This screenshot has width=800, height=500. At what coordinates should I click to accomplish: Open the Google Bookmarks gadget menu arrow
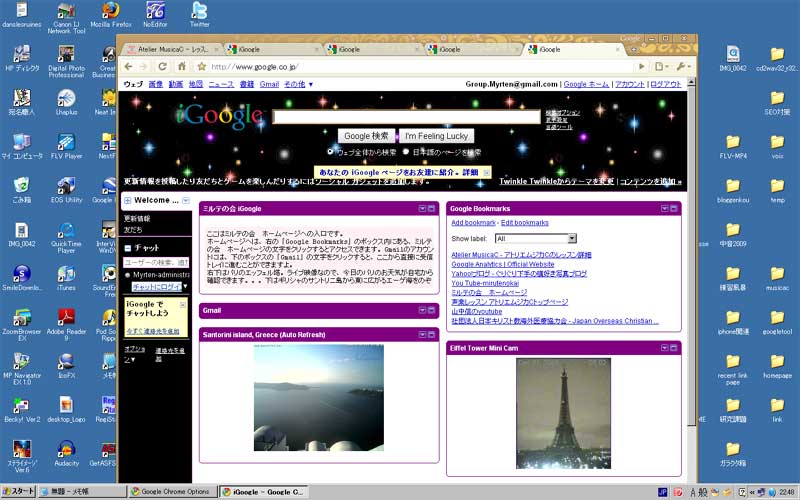(x=665, y=209)
